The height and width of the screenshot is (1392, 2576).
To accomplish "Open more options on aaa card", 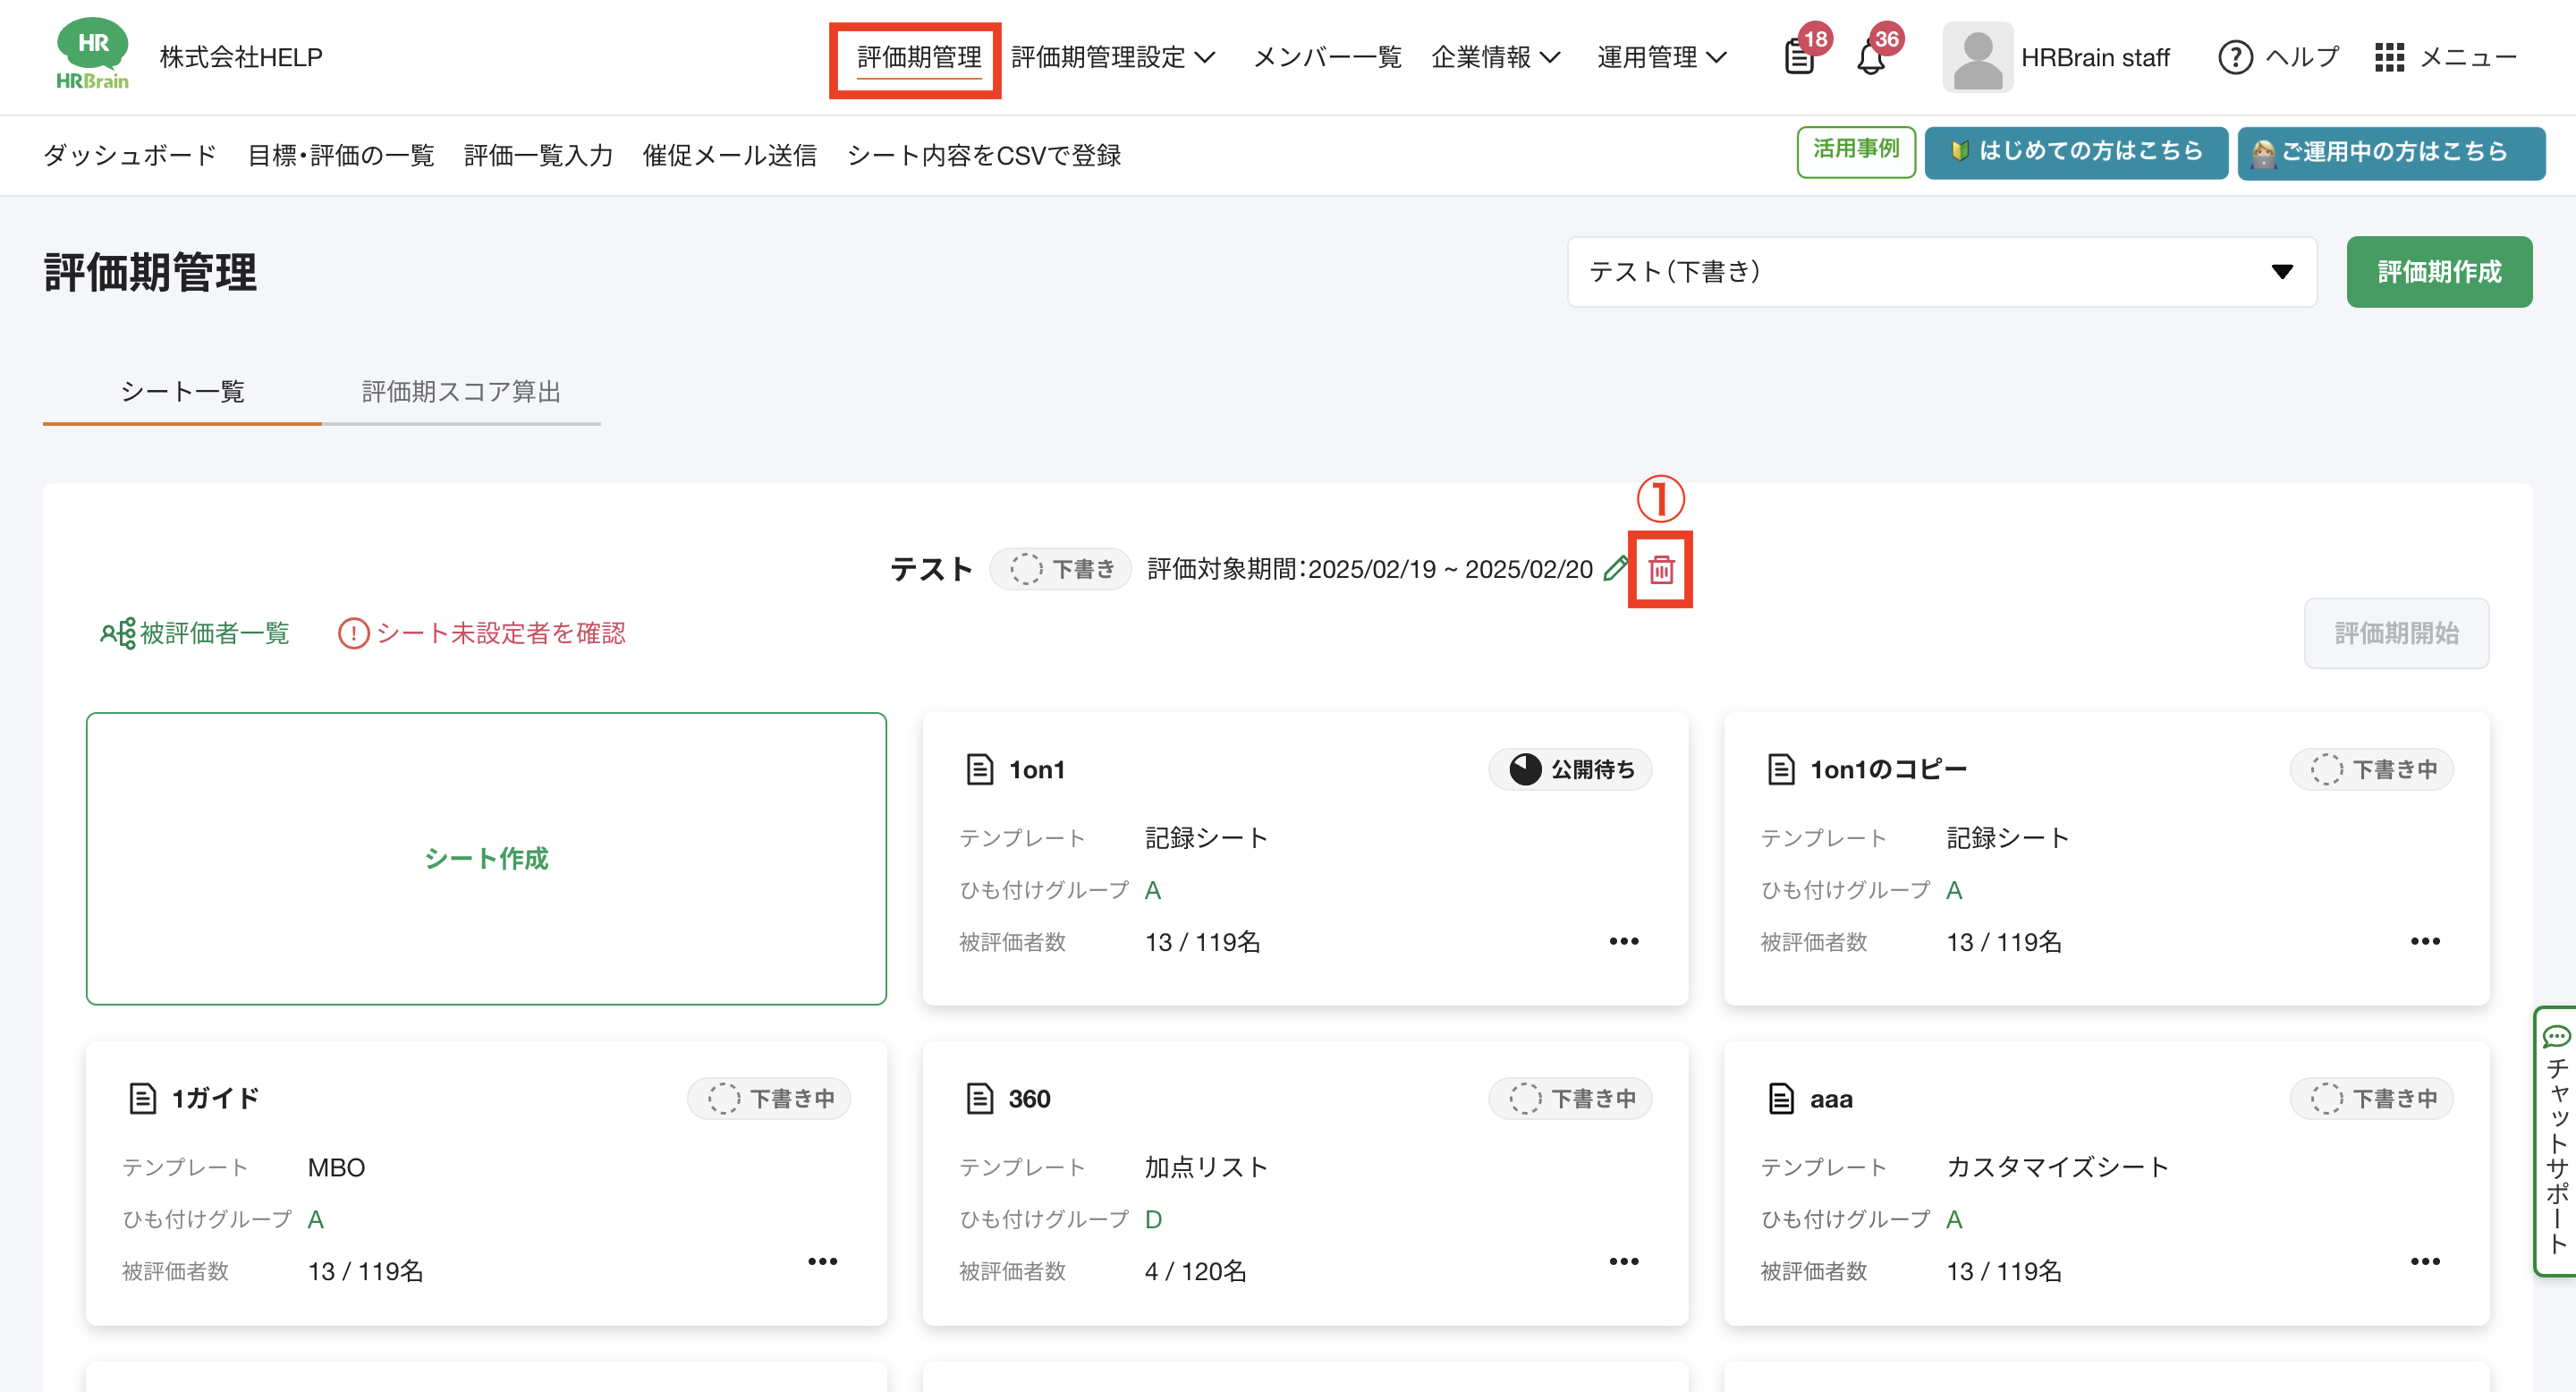I will point(2425,1261).
